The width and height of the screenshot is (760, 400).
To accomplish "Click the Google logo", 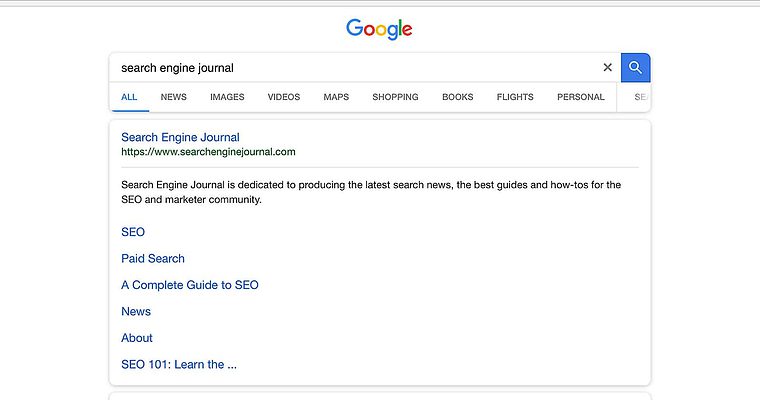I will pyautogui.click(x=379, y=29).
